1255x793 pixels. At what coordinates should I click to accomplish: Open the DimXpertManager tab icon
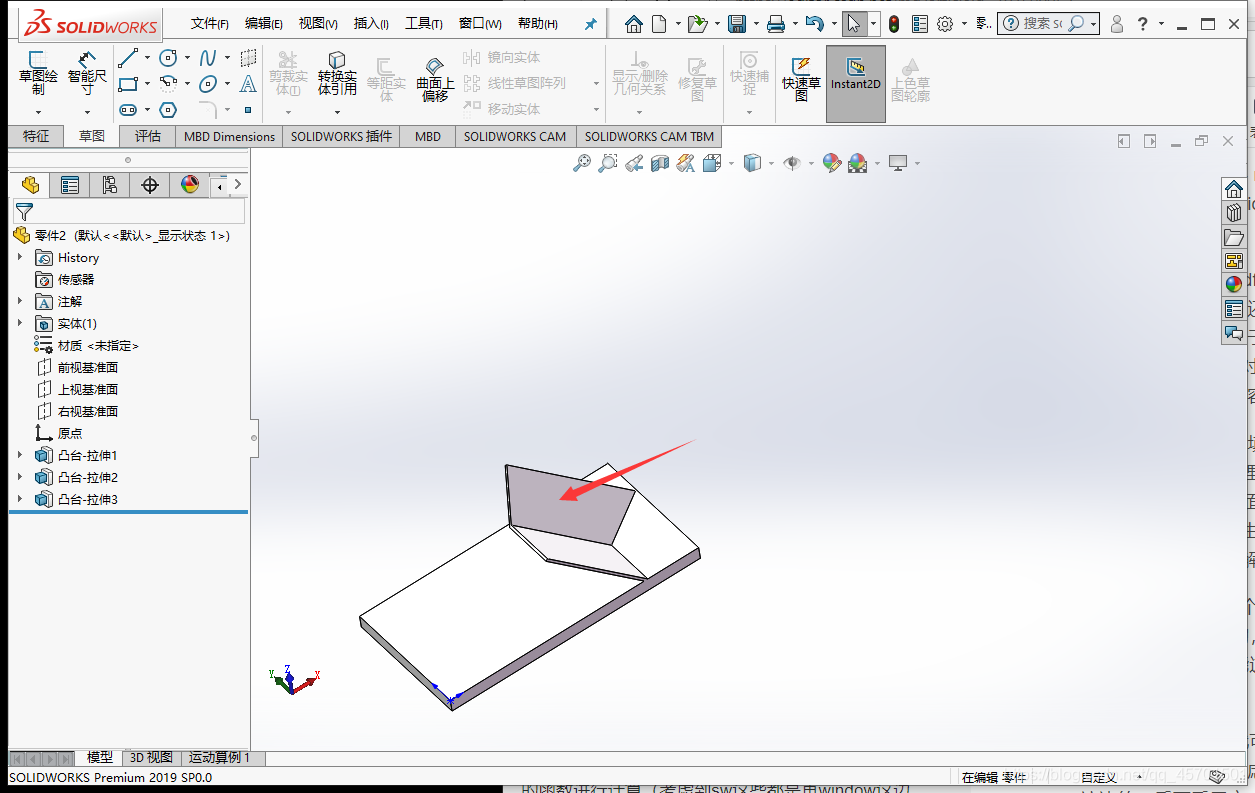[x=150, y=185]
